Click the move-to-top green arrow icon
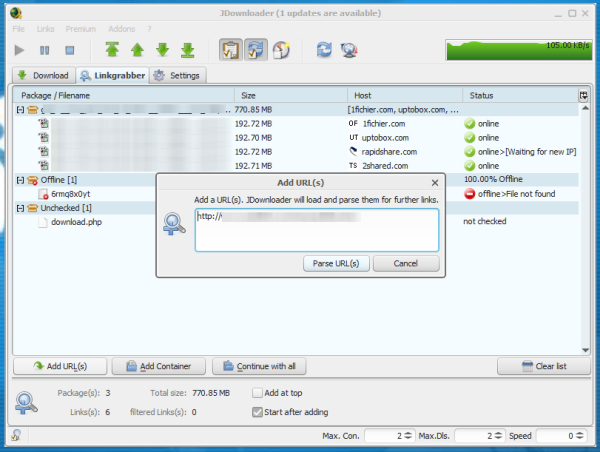Screen dimensions: 600x452 (x=112, y=49)
